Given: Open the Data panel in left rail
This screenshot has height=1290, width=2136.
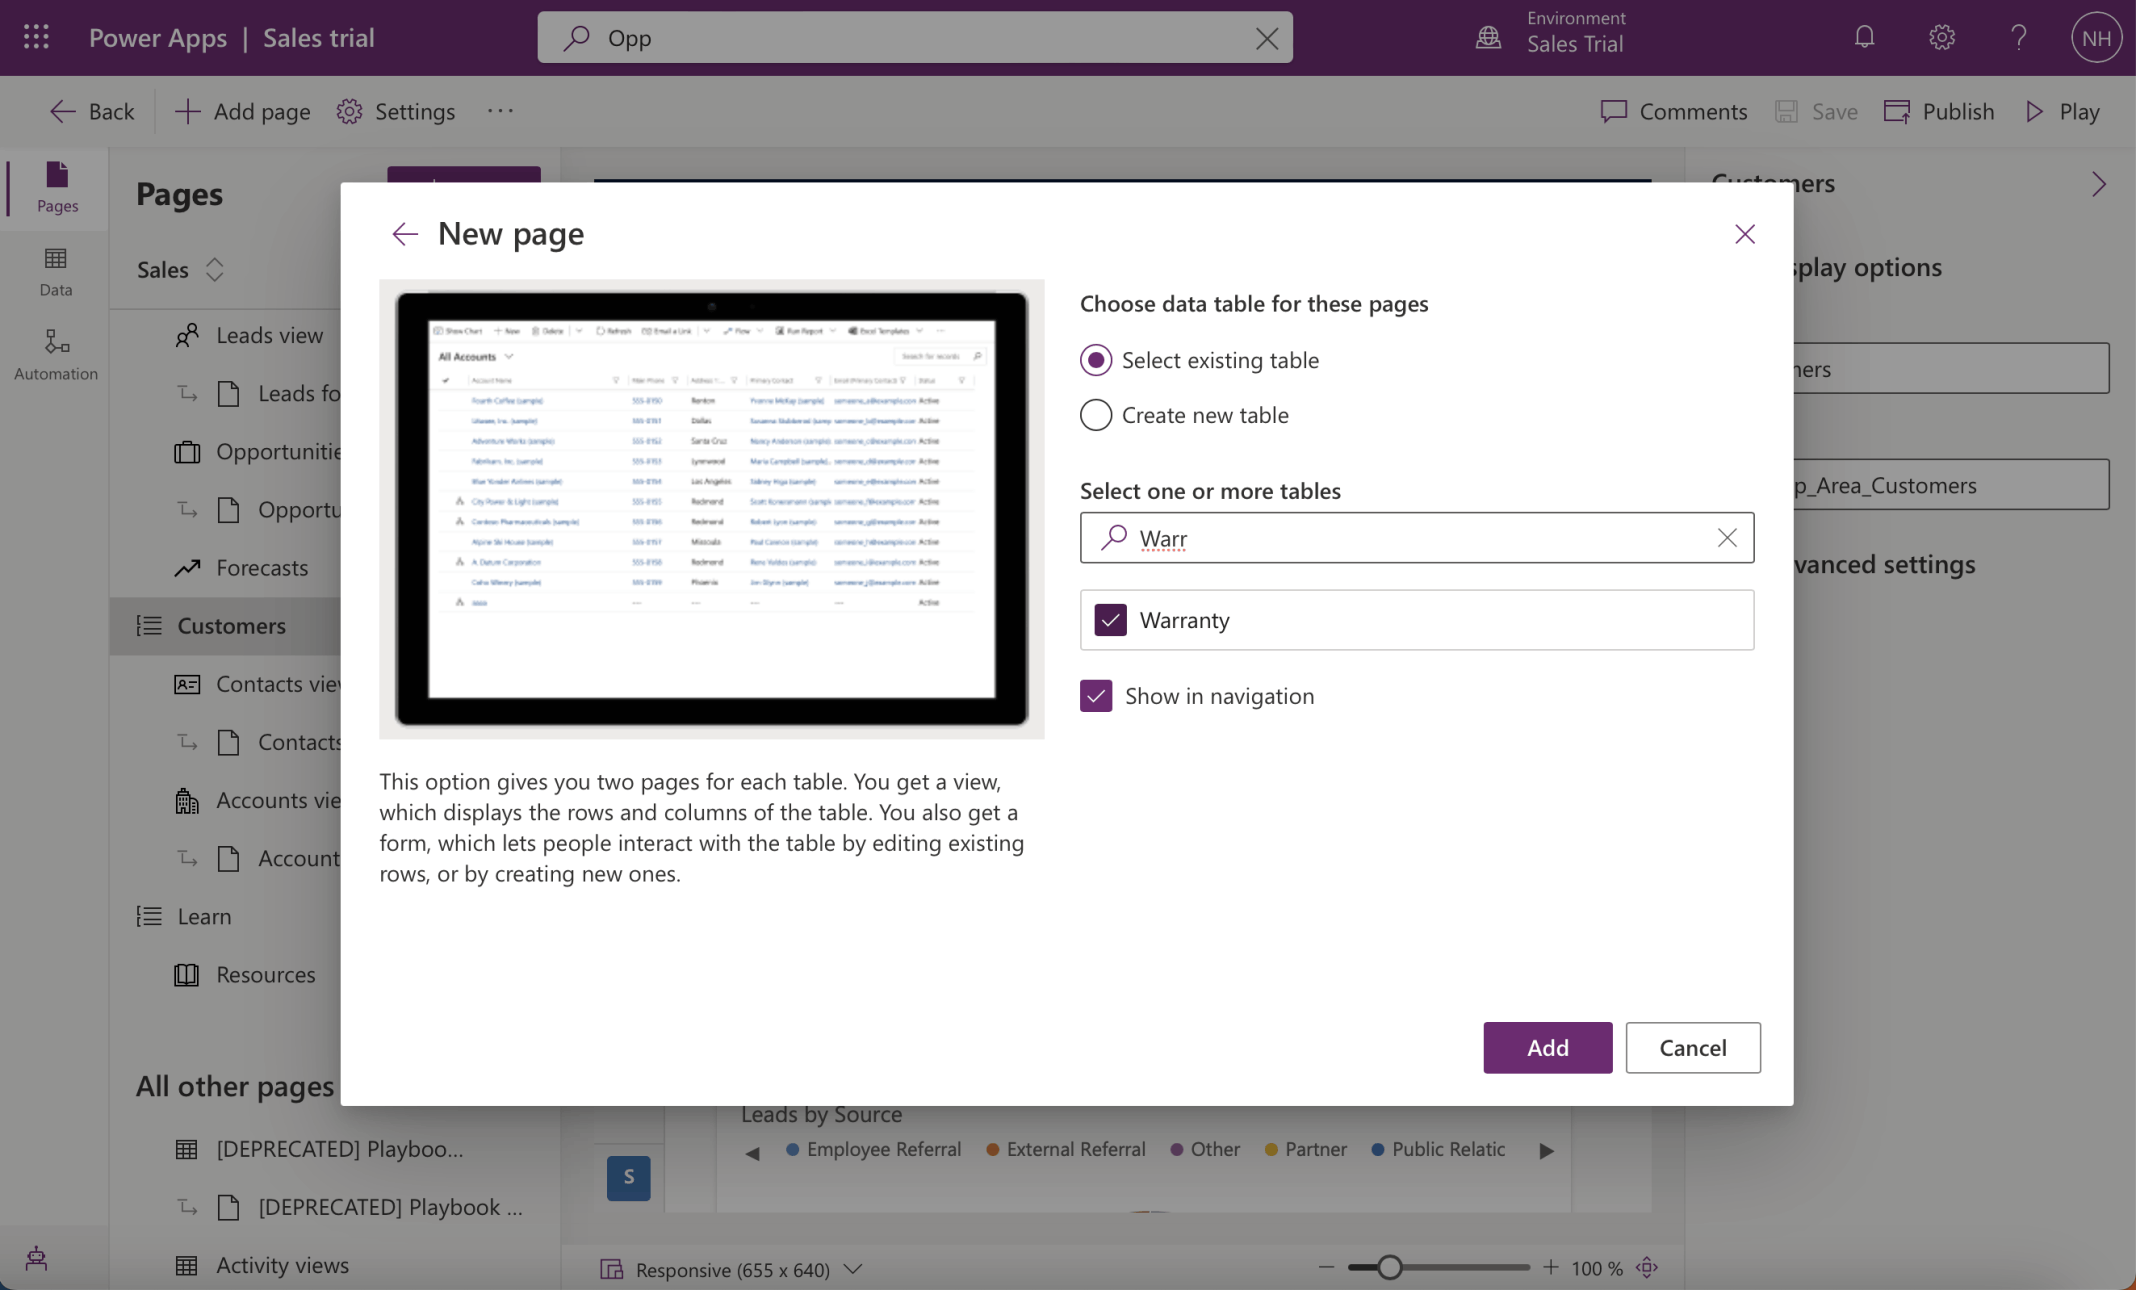Looking at the screenshot, I should click(56, 272).
